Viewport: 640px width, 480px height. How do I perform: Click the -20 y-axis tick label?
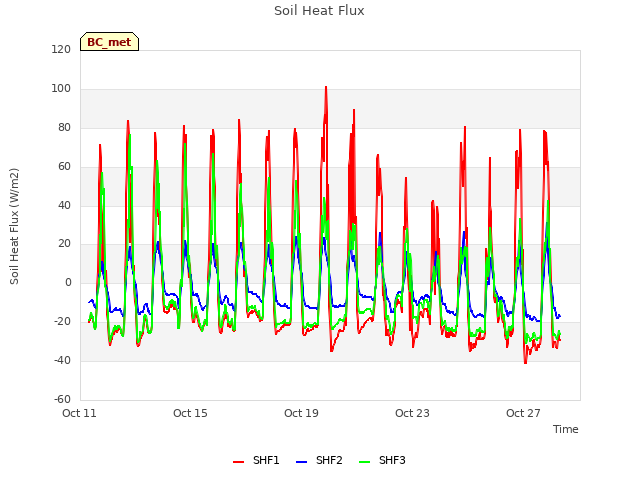tap(62, 322)
